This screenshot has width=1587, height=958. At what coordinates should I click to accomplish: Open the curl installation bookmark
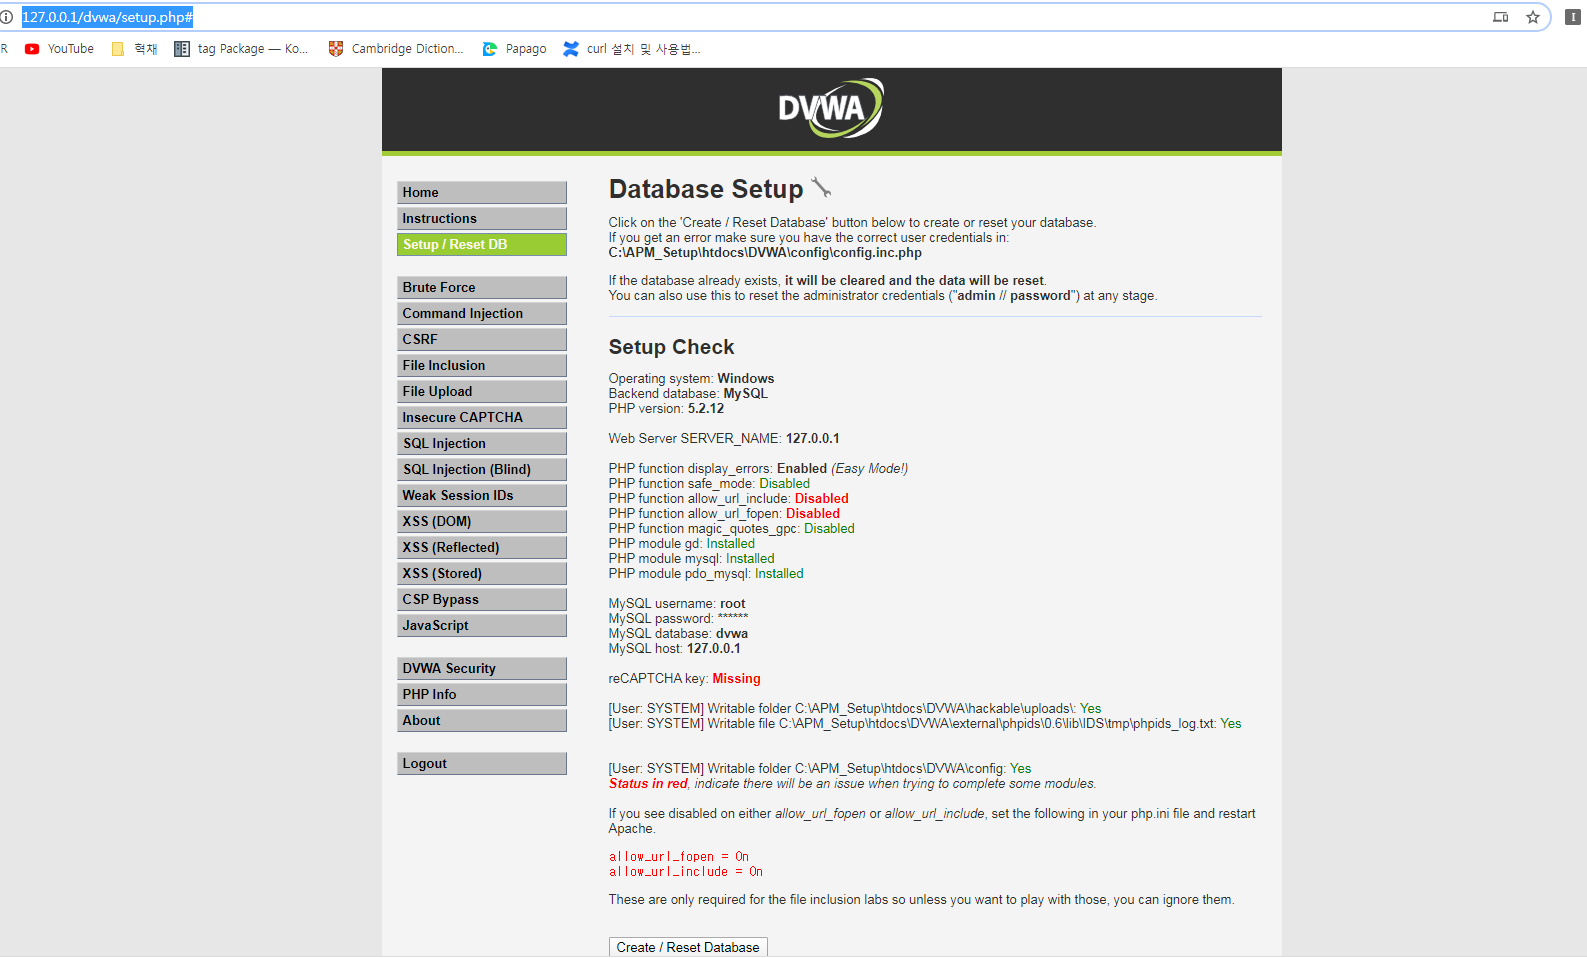(632, 48)
